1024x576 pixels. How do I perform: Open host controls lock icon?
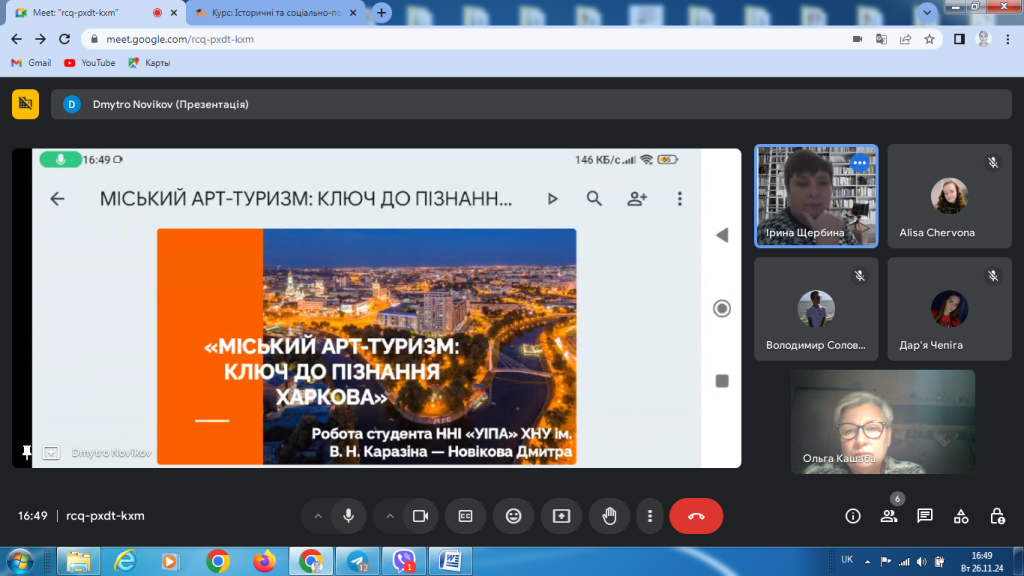[x=997, y=516]
